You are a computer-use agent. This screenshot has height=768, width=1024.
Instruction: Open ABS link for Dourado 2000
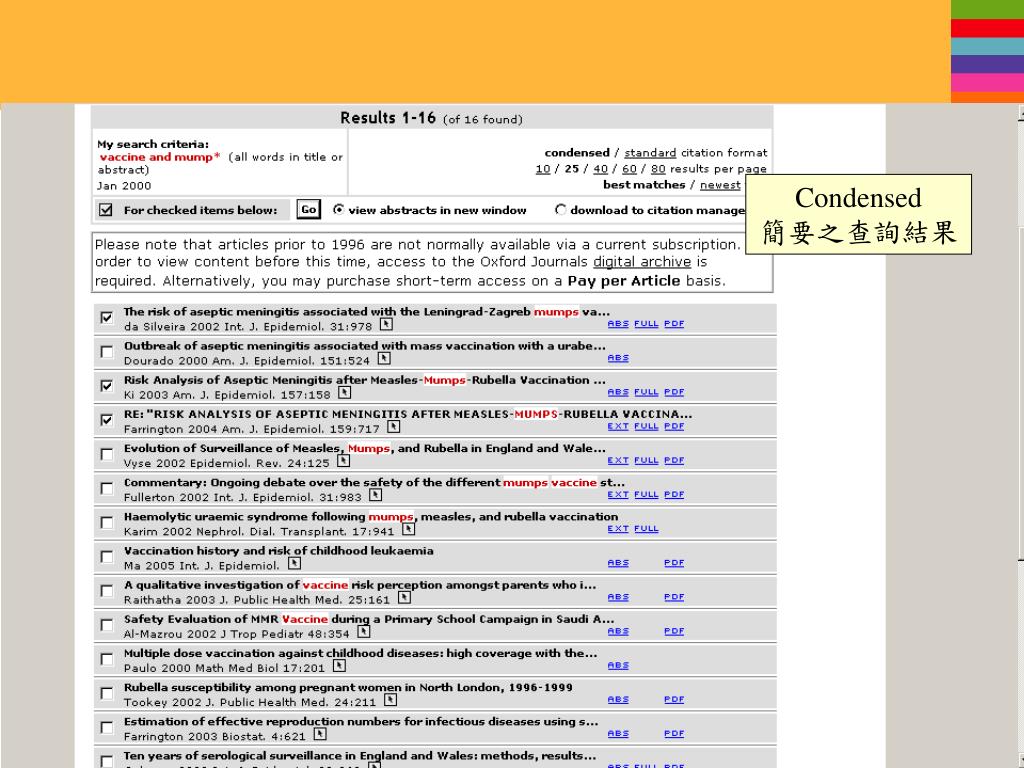[618, 358]
